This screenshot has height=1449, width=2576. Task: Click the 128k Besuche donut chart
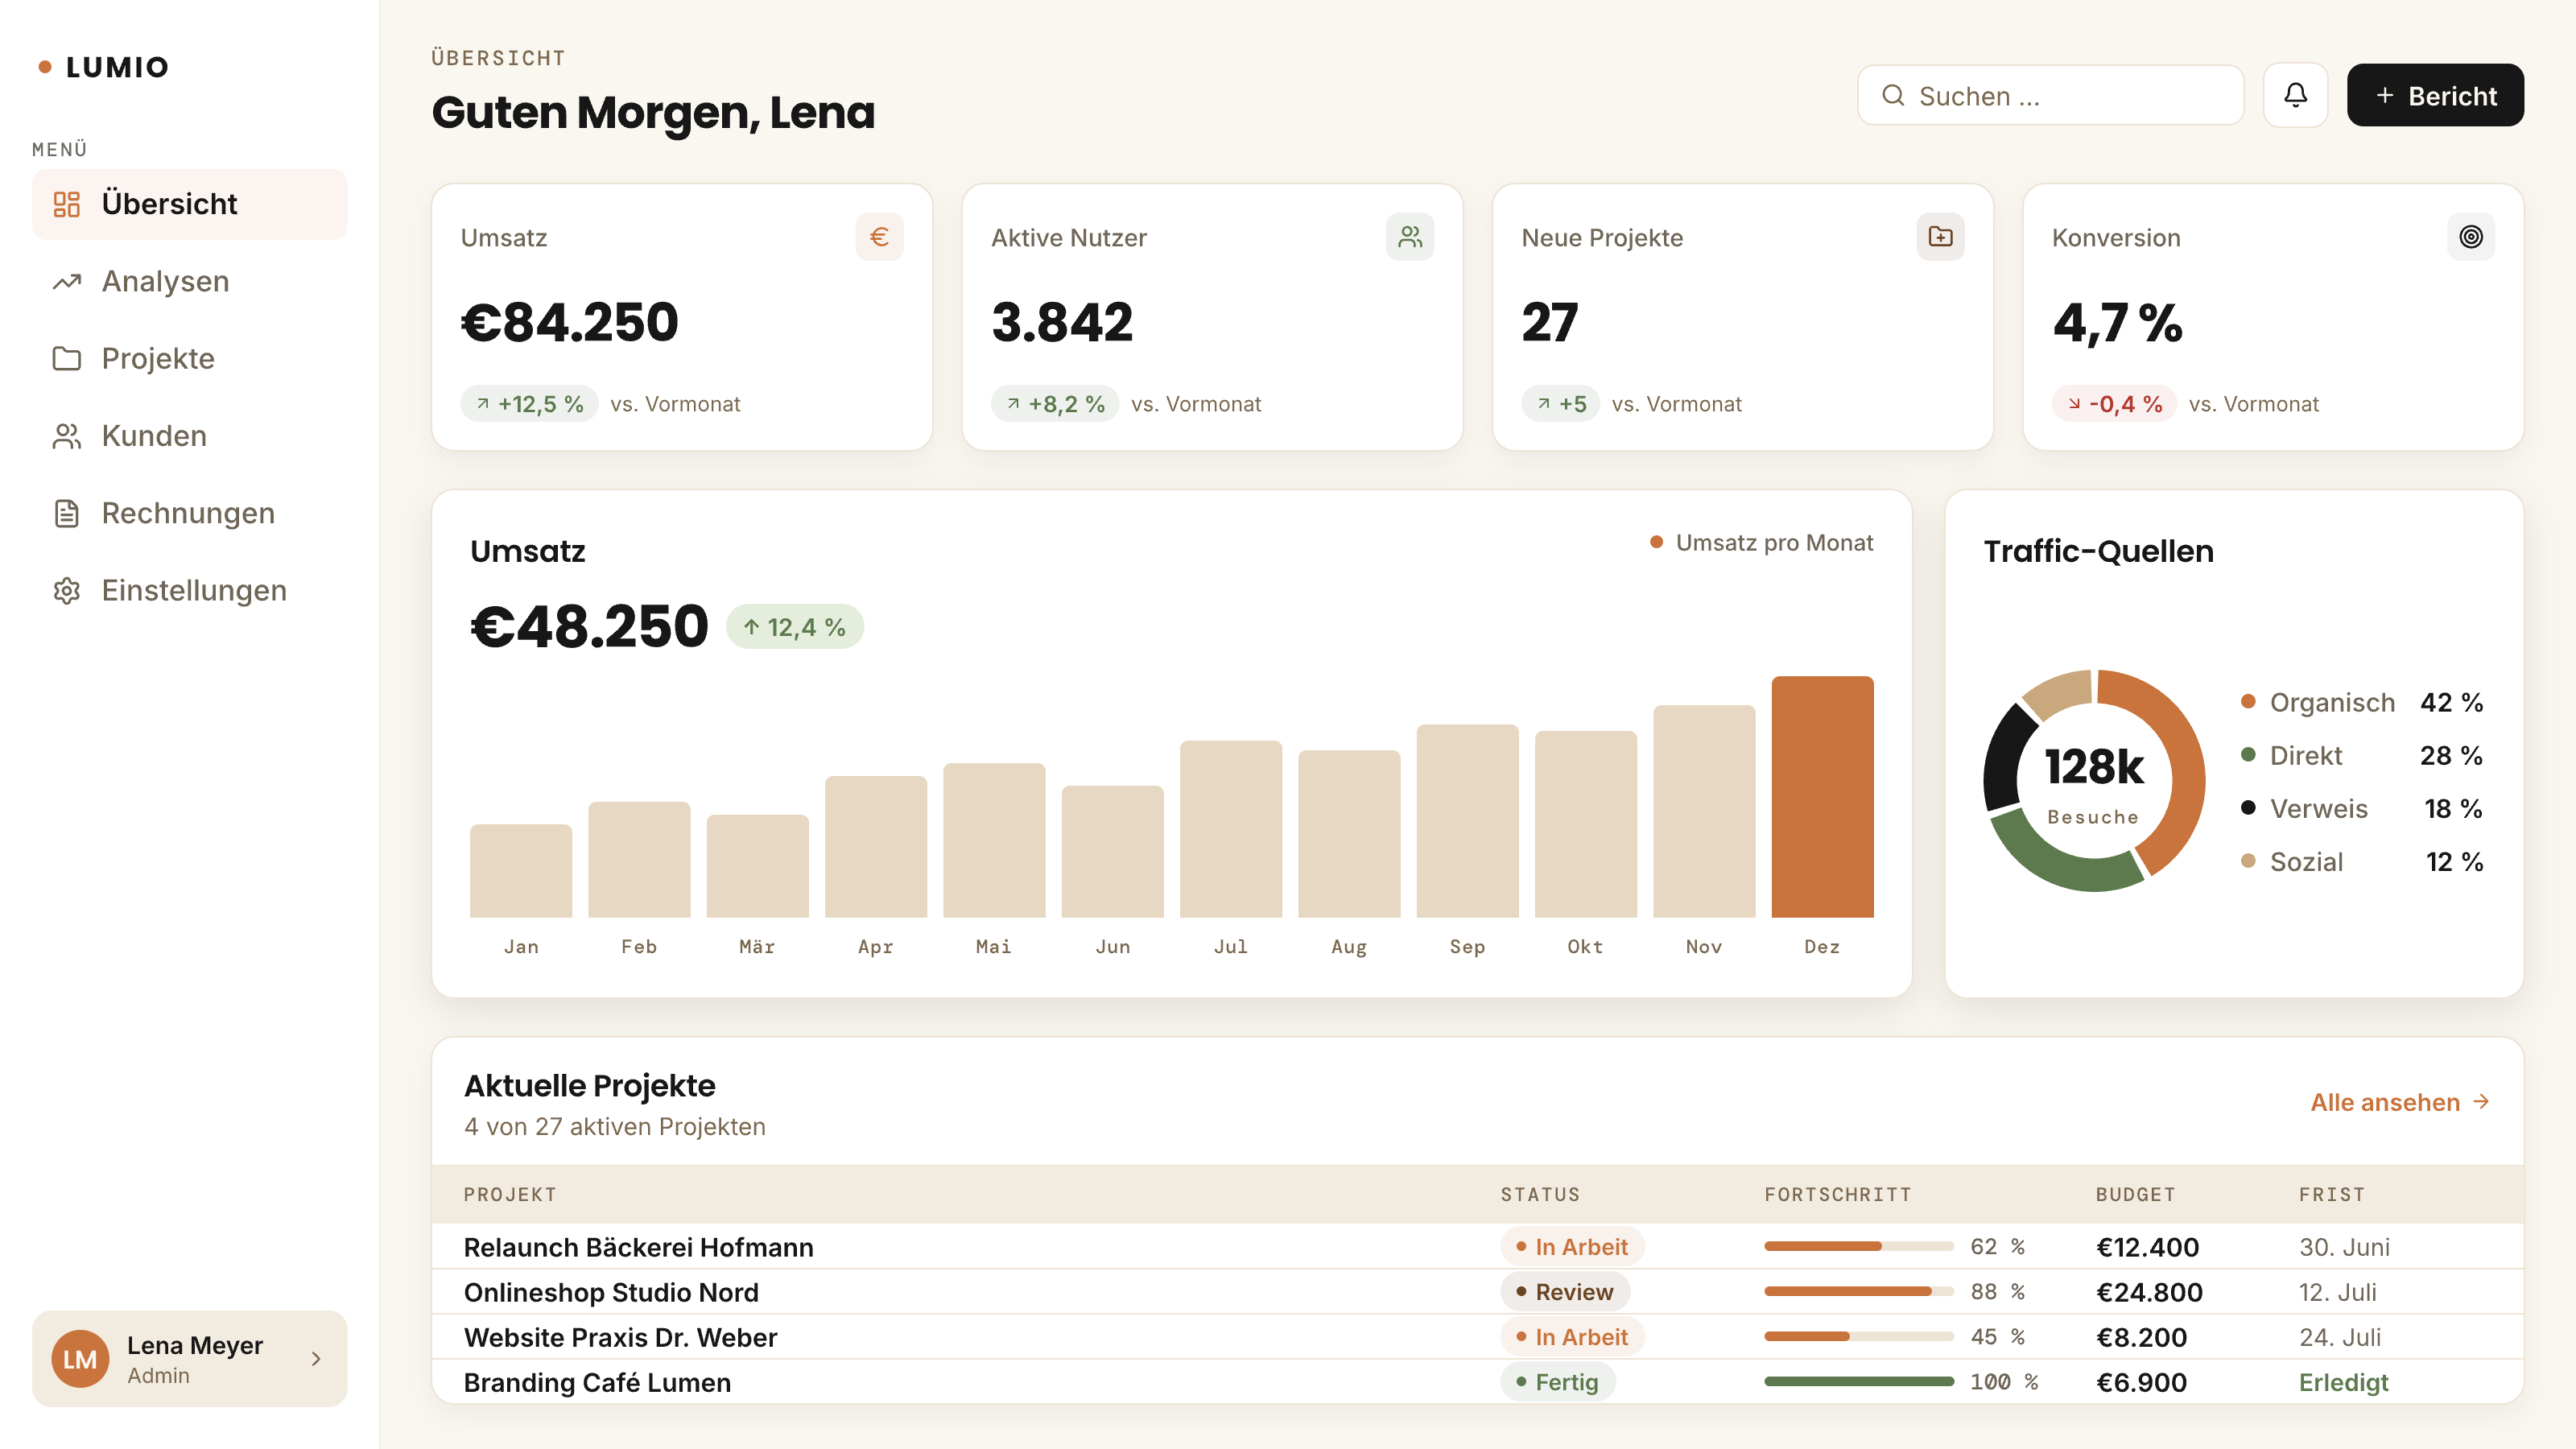click(2094, 781)
